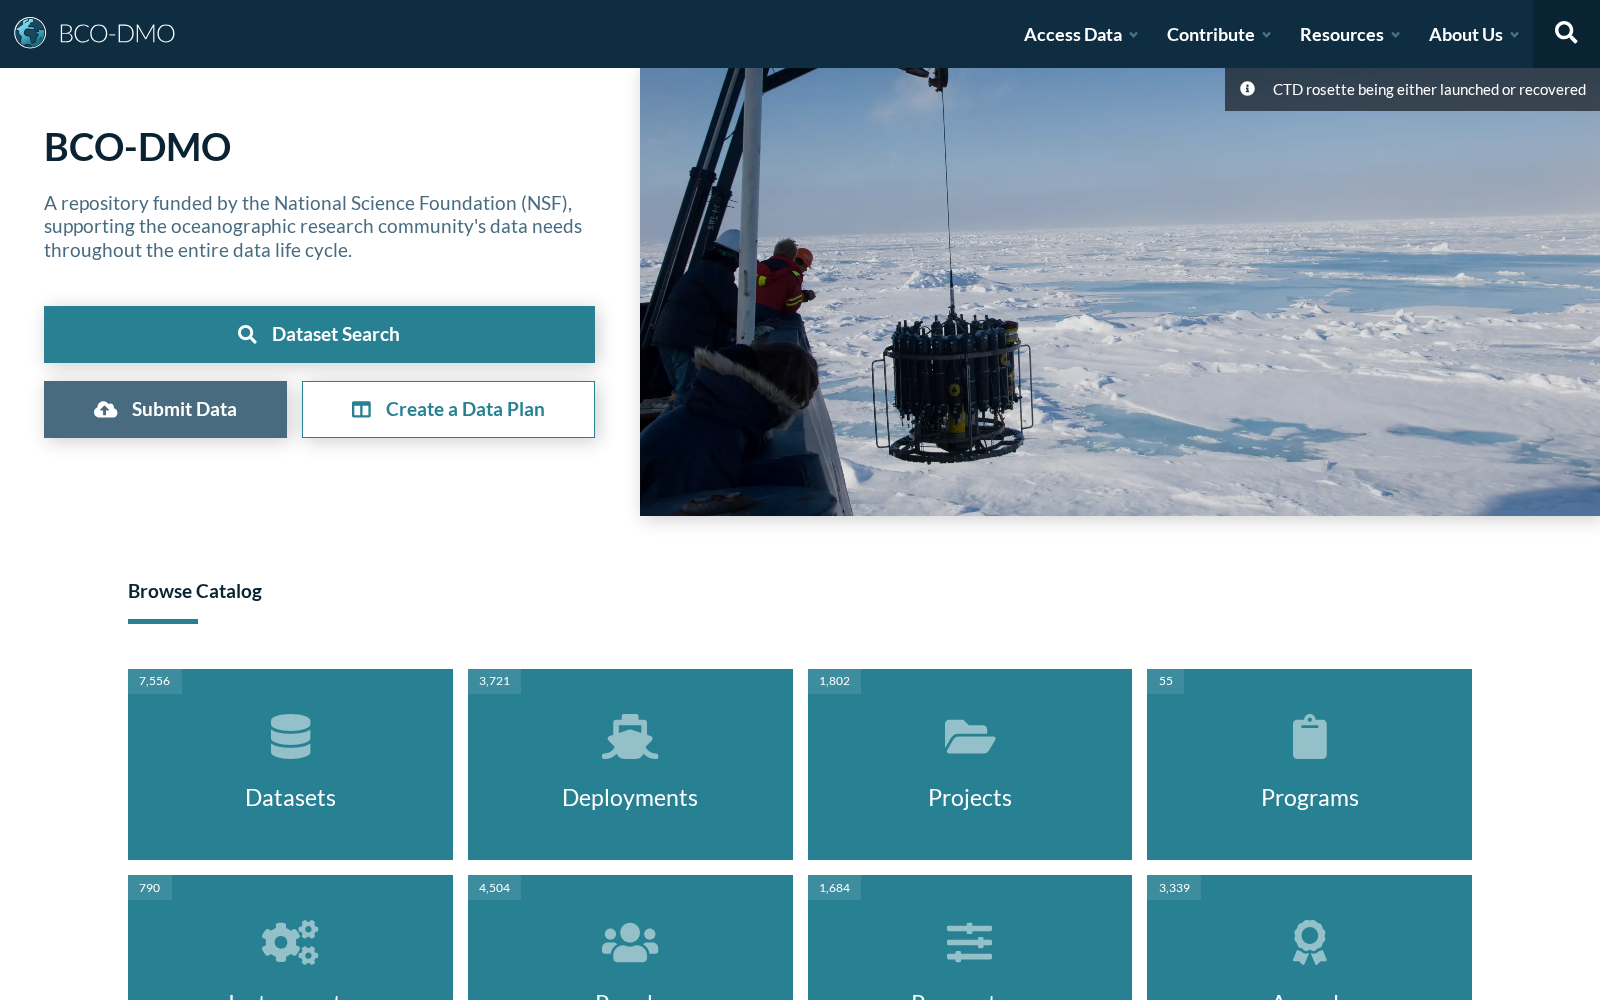Image resolution: width=1600 pixels, height=1000 pixels.
Task: Click the award ribbon icon on 3,339 tile
Action: click(1310, 942)
